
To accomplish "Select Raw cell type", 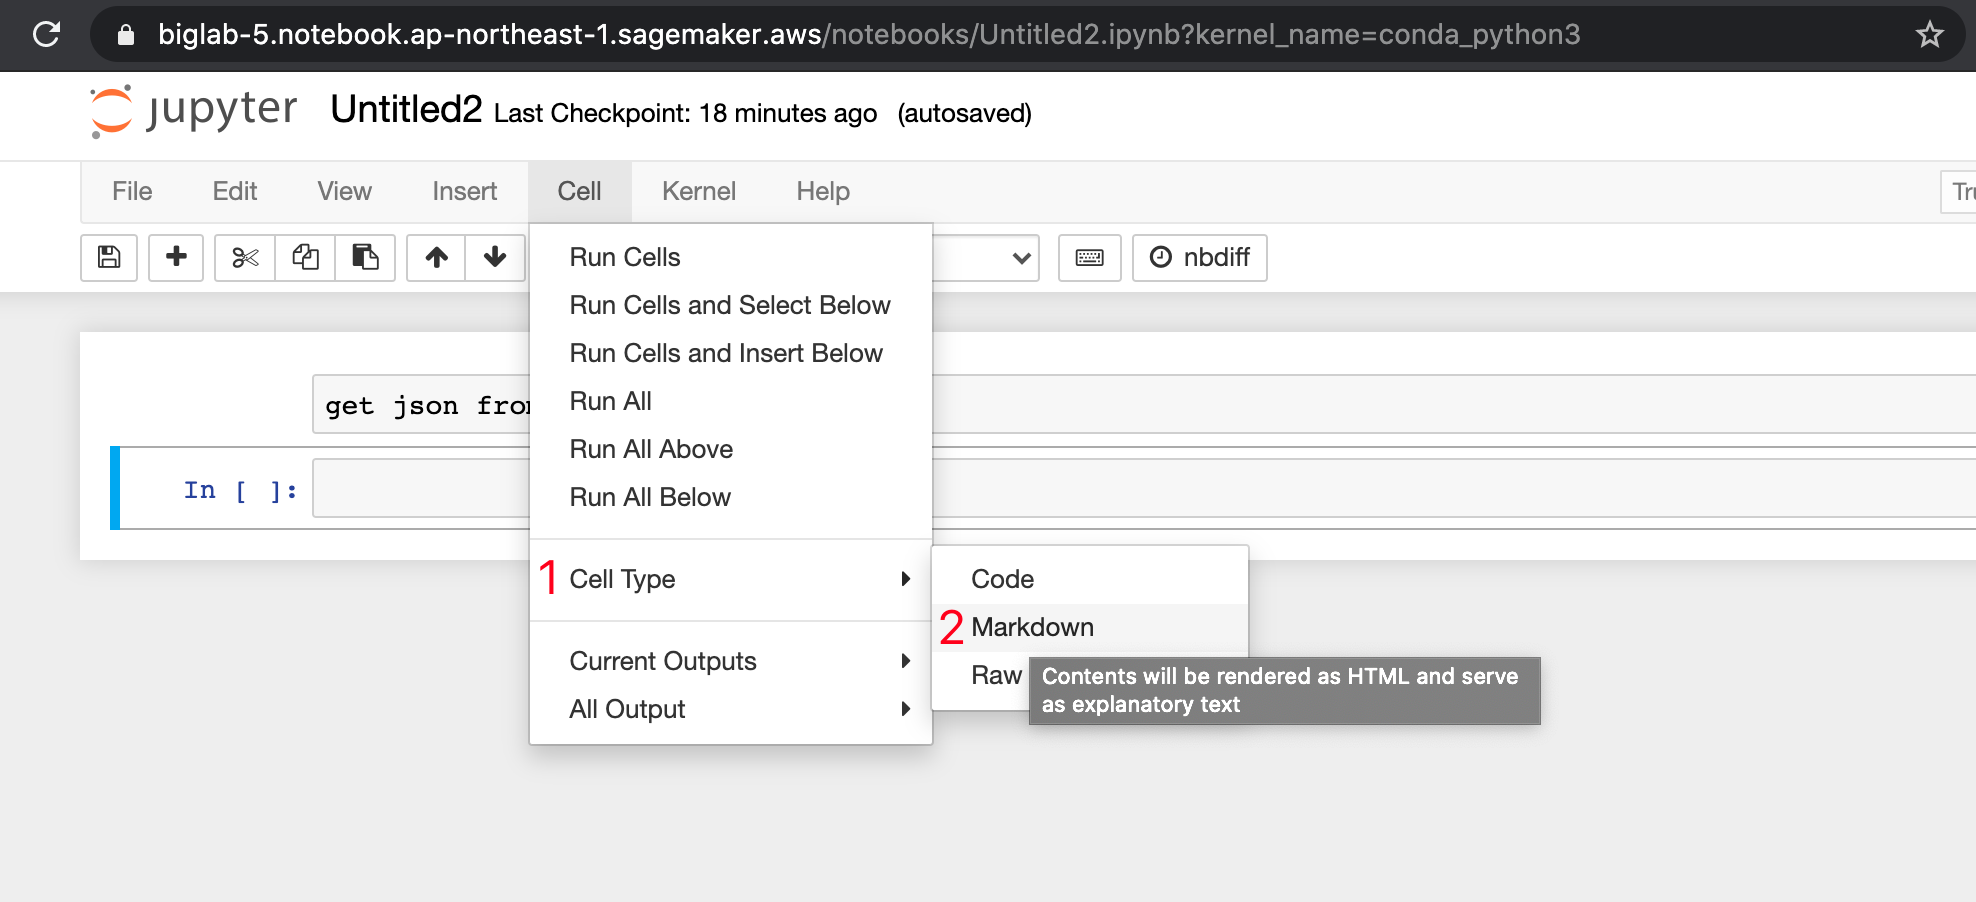I will click(x=996, y=675).
